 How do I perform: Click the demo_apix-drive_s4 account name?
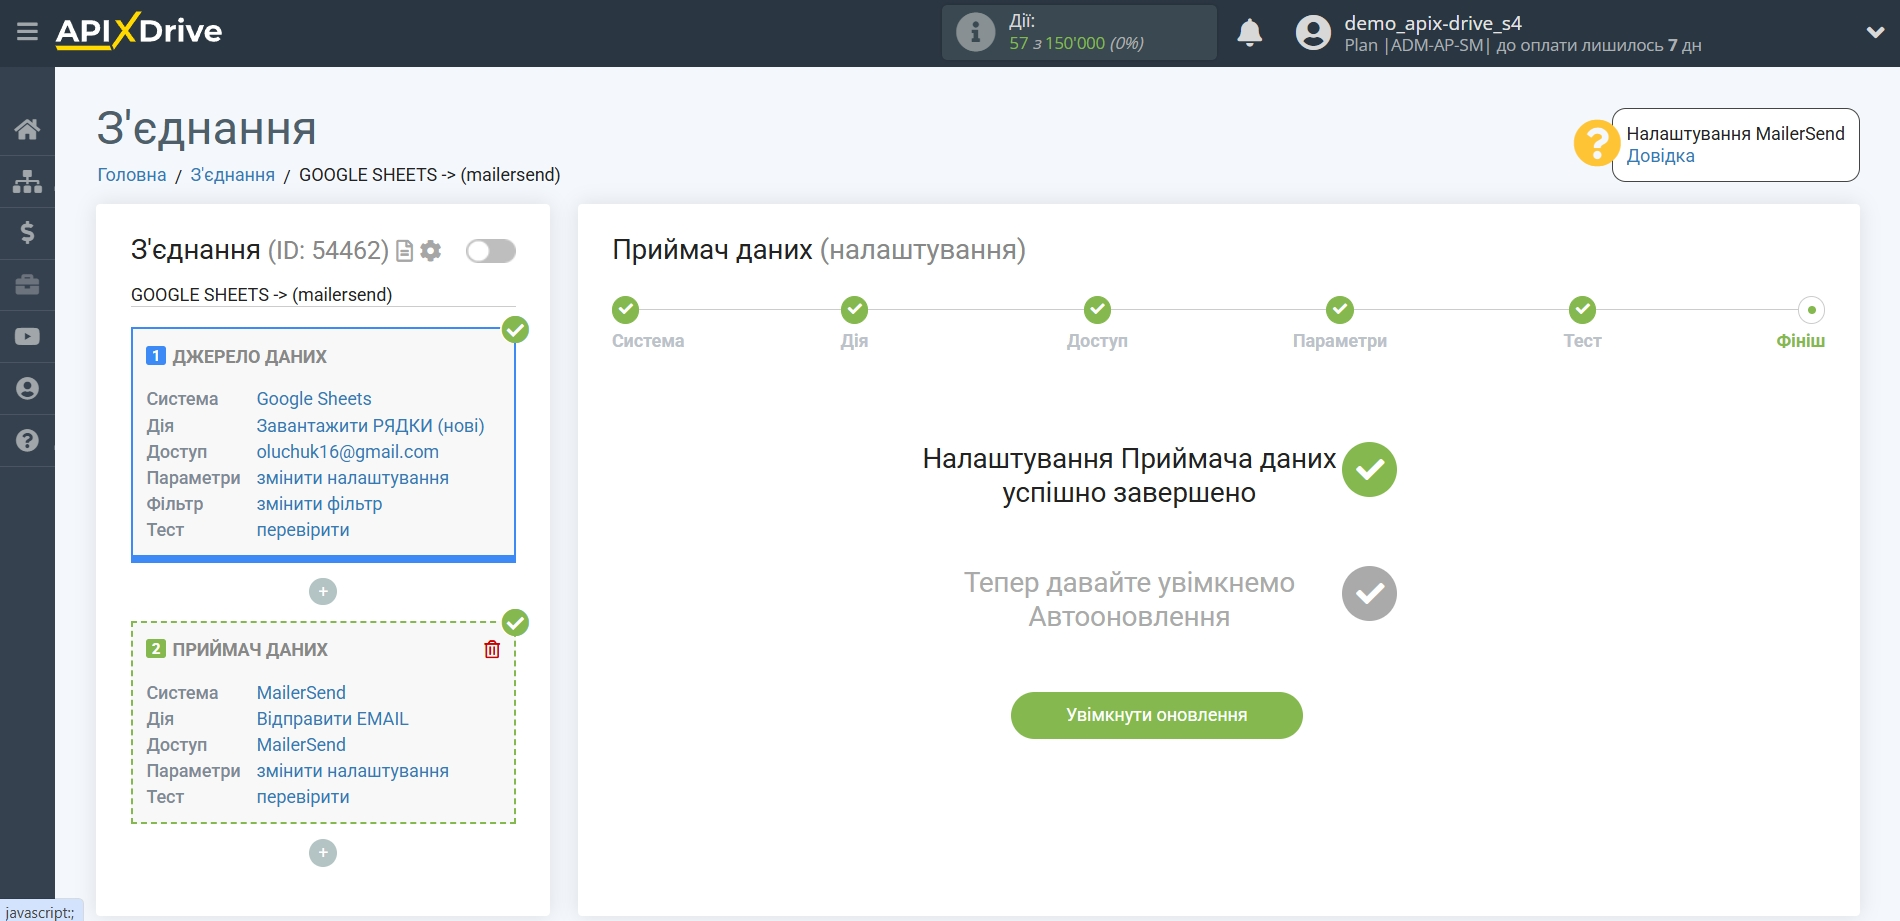[x=1432, y=23]
